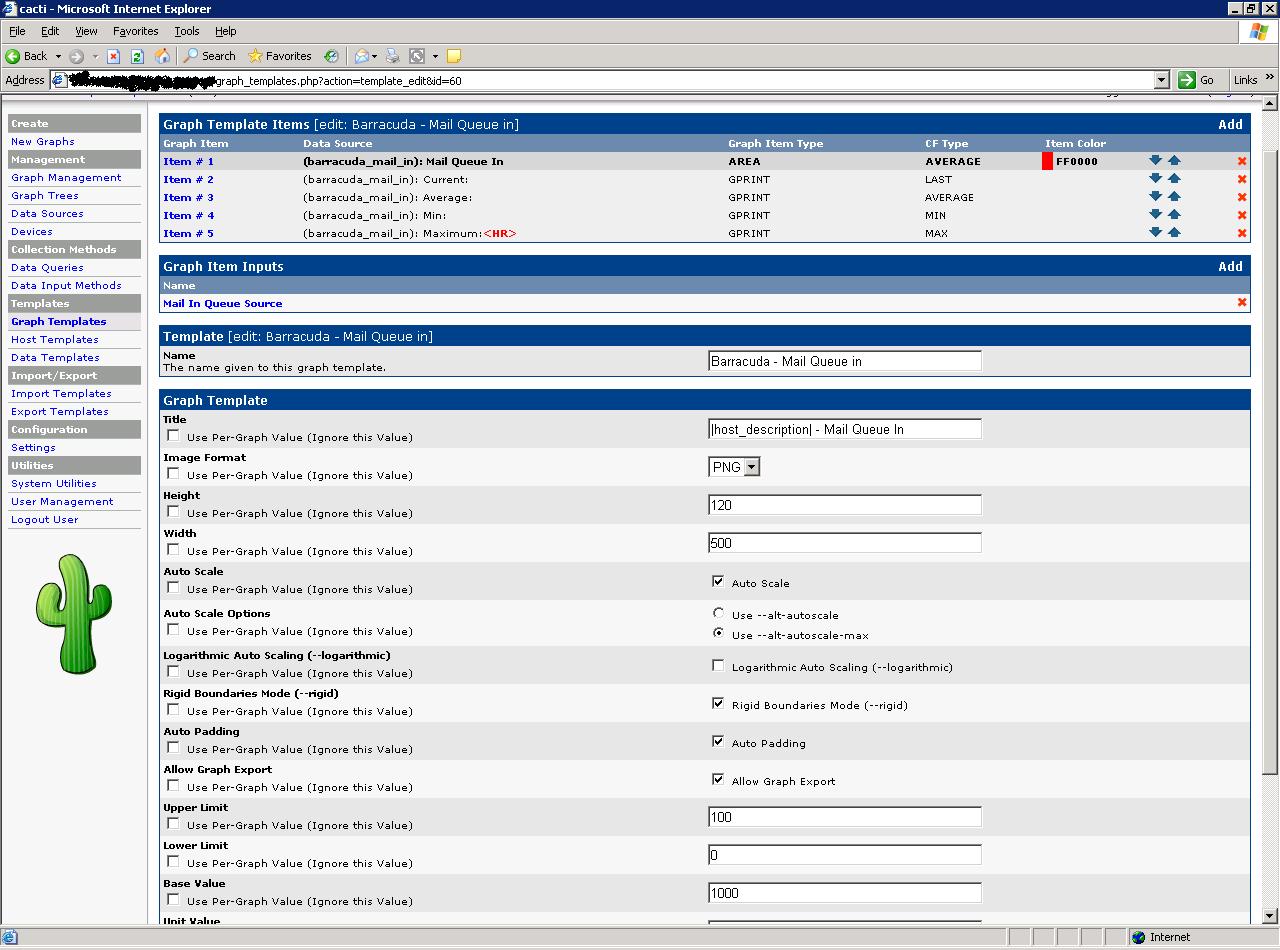Refresh the page with the Refresh icon
This screenshot has height=950, width=1280.
point(137,56)
